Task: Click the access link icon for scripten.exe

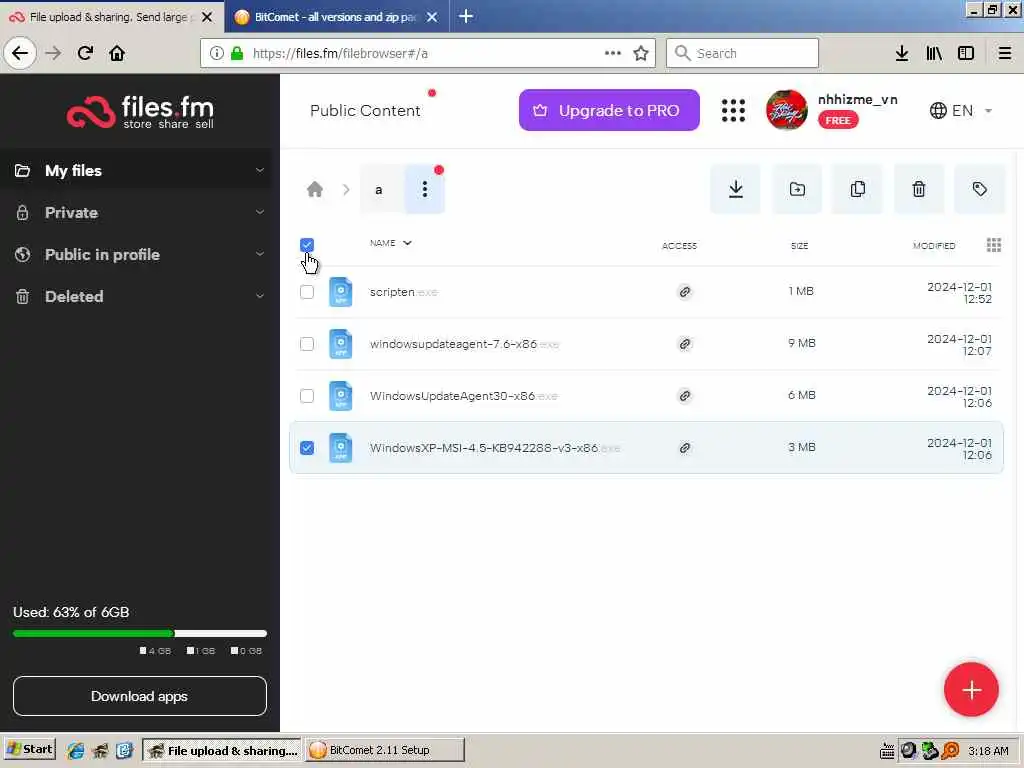Action: point(684,292)
